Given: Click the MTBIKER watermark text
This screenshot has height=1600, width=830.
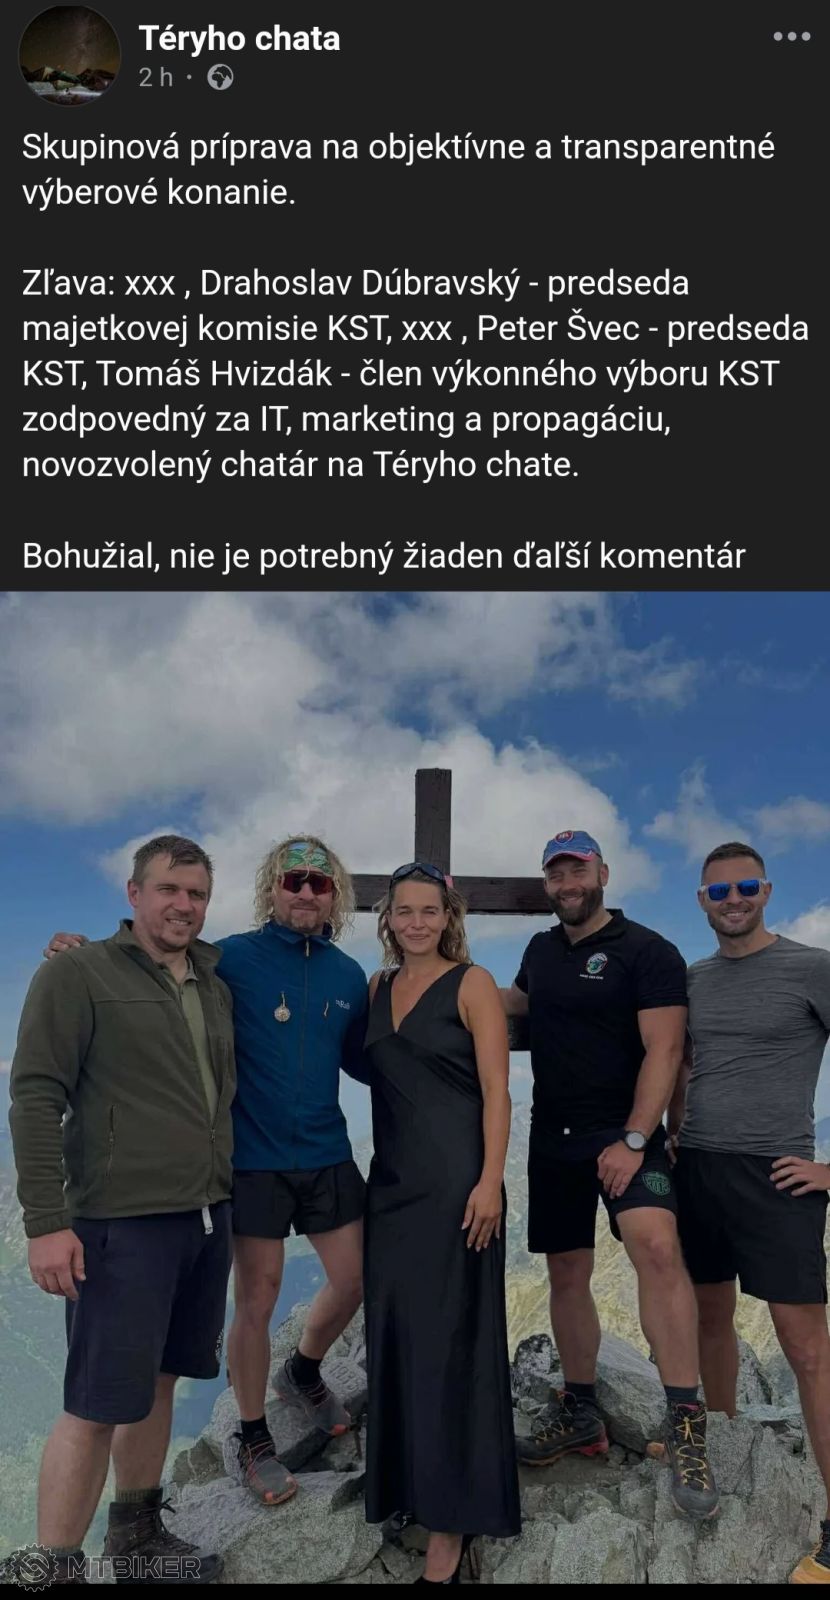Looking at the screenshot, I should click(134, 1567).
